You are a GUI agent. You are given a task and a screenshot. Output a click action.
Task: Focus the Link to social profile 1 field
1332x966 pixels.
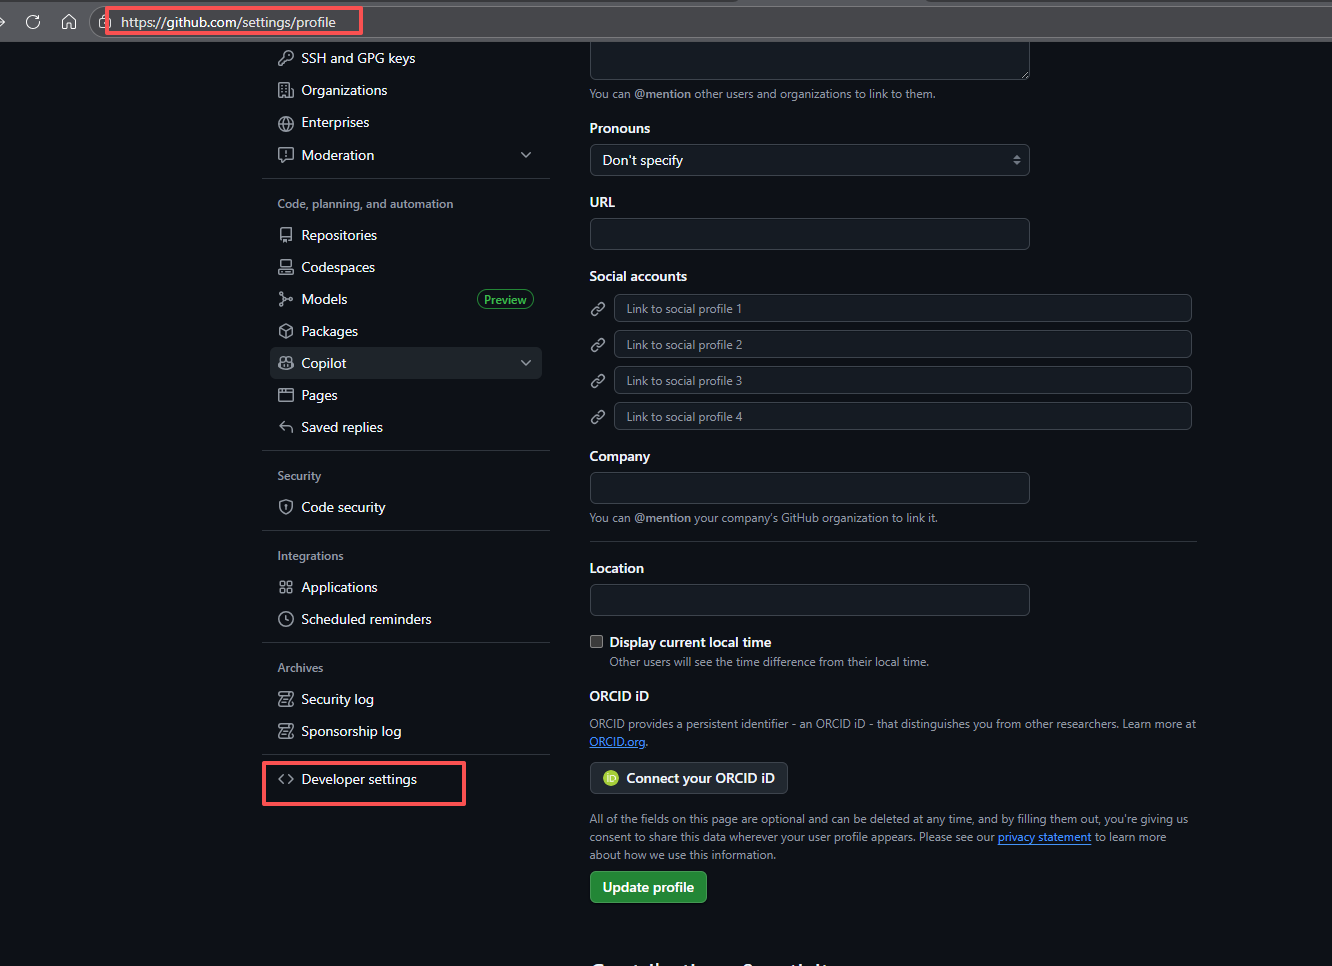coord(903,308)
